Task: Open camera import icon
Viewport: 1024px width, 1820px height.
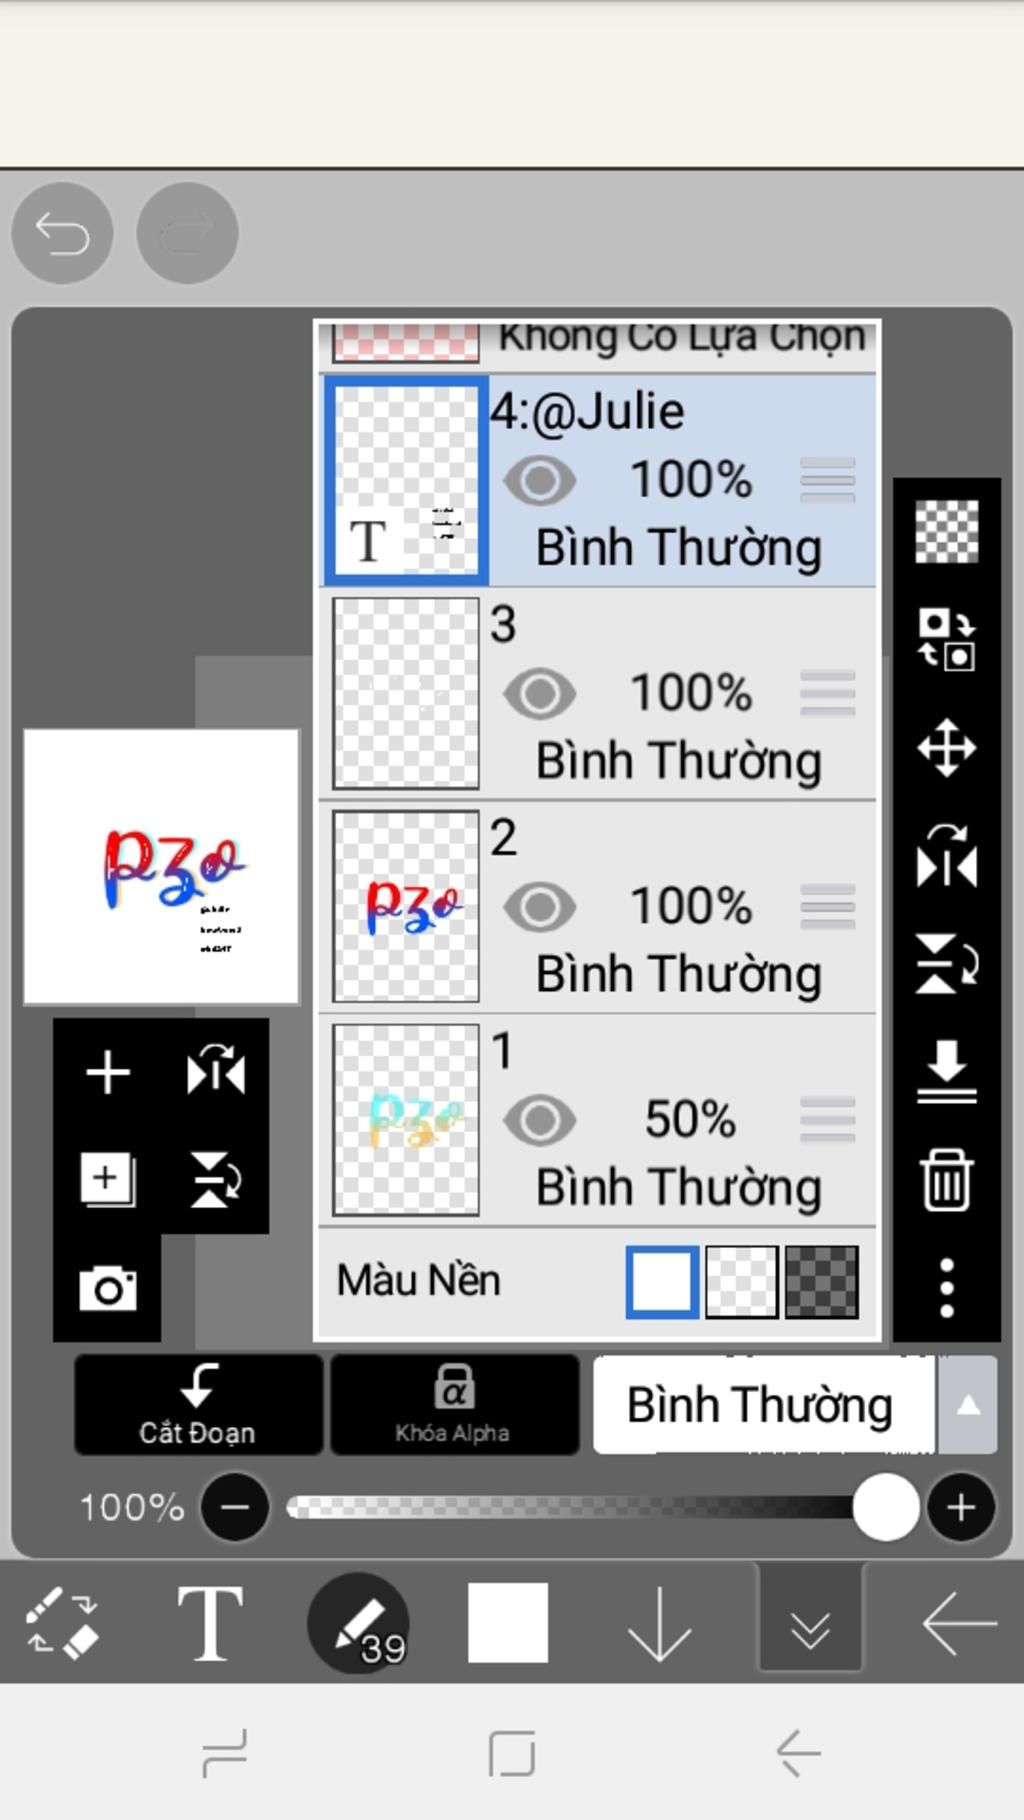Action: point(108,1288)
